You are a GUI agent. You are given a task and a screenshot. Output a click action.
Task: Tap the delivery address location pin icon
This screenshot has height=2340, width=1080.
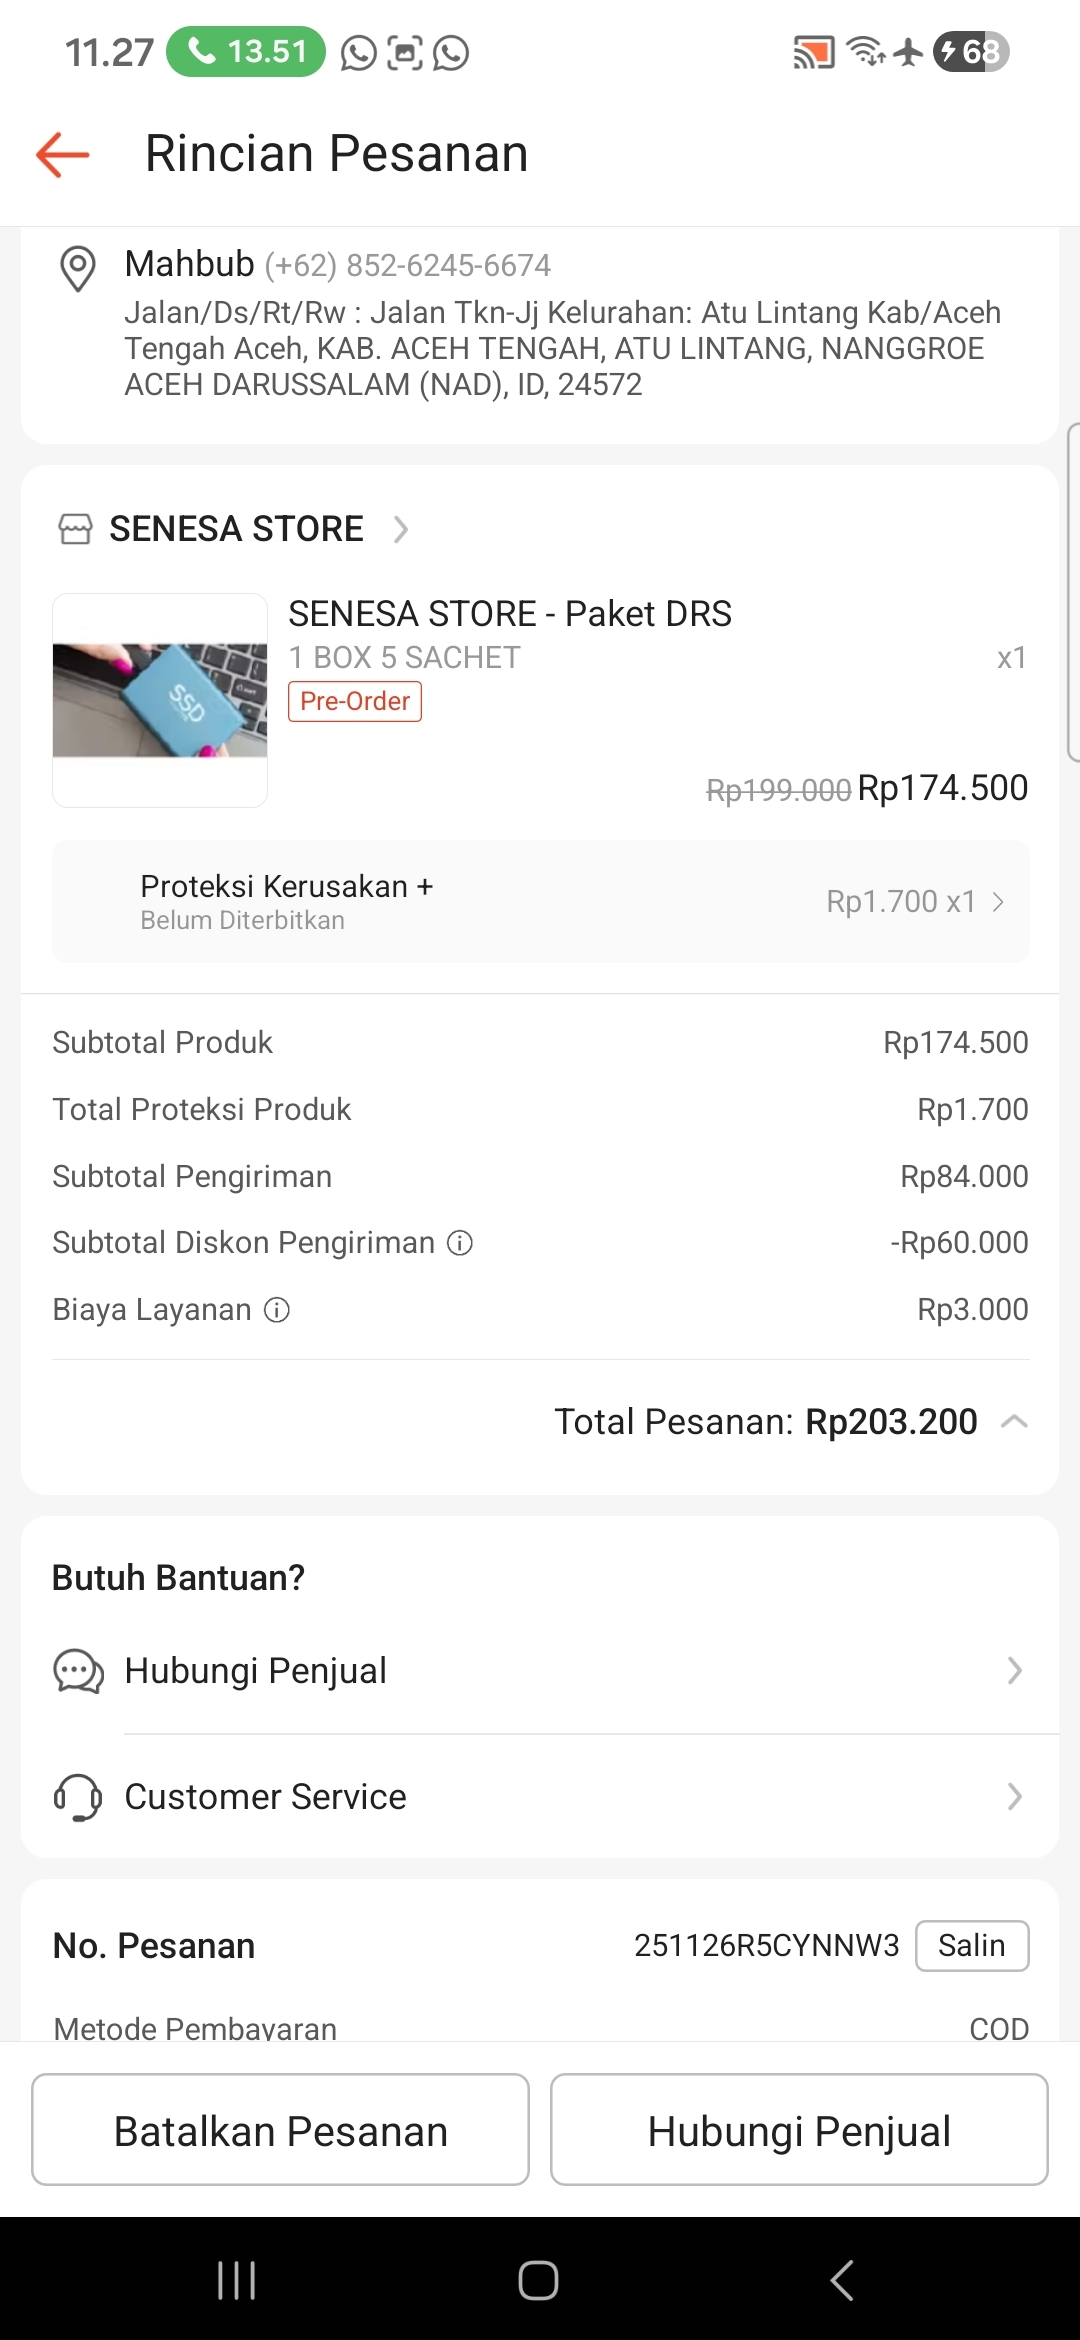click(x=78, y=268)
